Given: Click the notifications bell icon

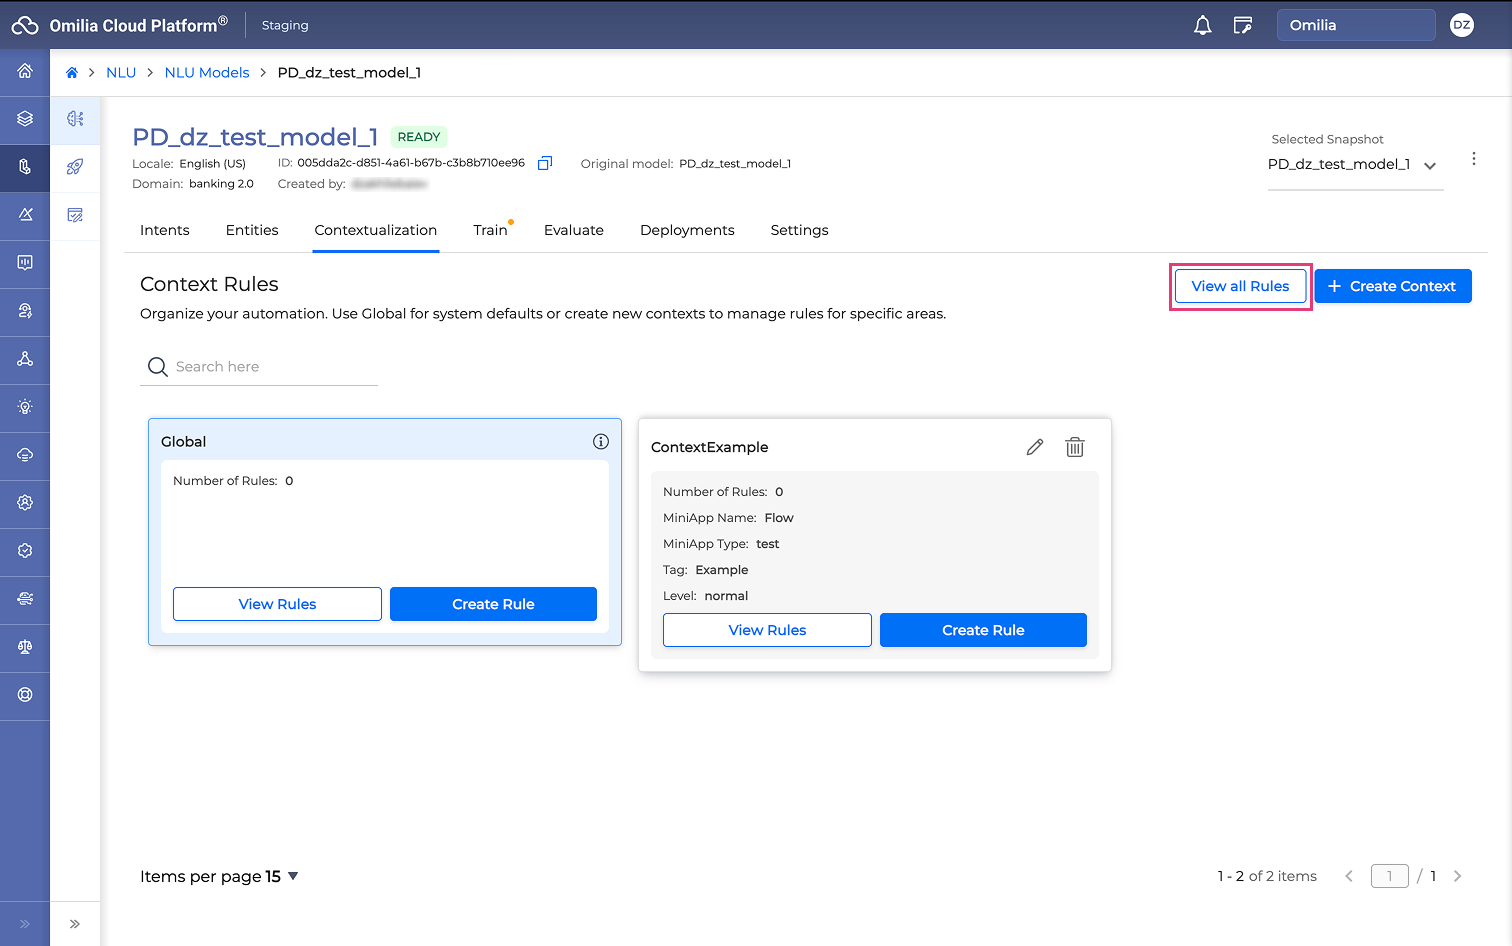Looking at the screenshot, I should pyautogui.click(x=1202, y=25).
